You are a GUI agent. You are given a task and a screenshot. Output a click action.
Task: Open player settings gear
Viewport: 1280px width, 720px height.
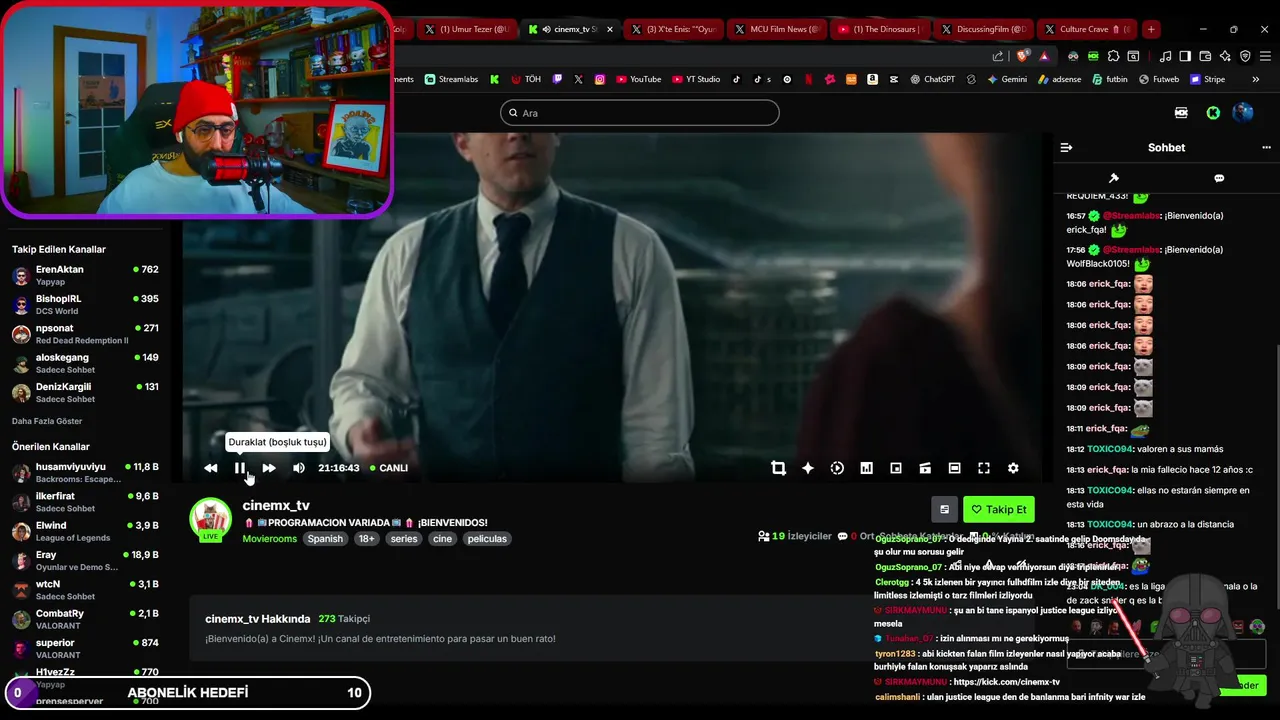tap(1013, 468)
